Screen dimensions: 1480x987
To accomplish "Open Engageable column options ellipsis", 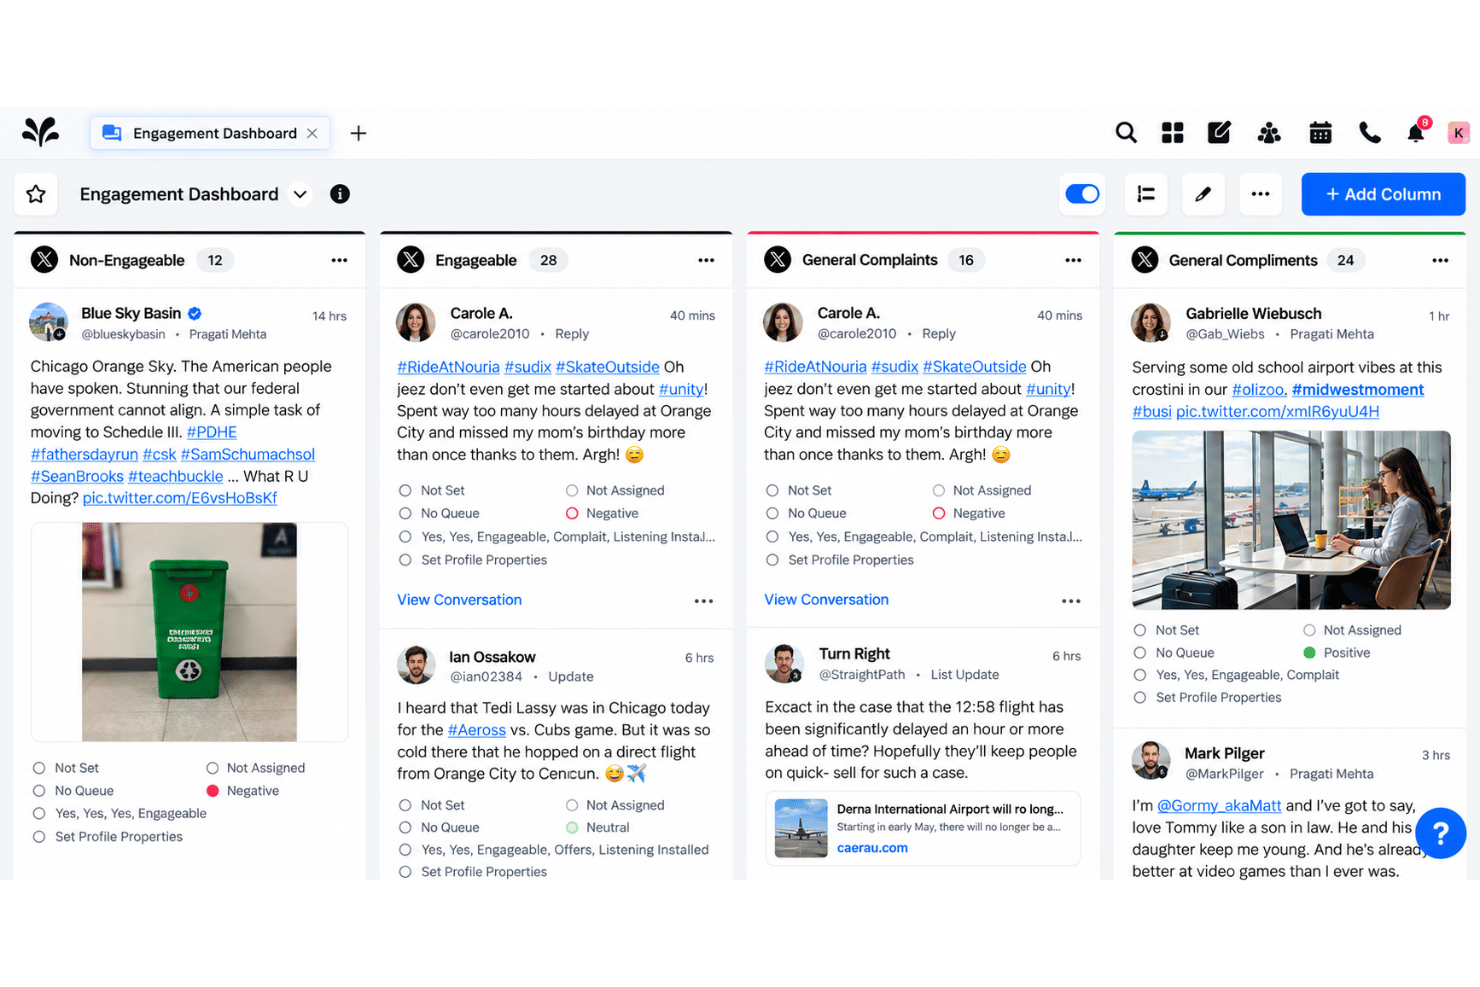I will point(706,260).
